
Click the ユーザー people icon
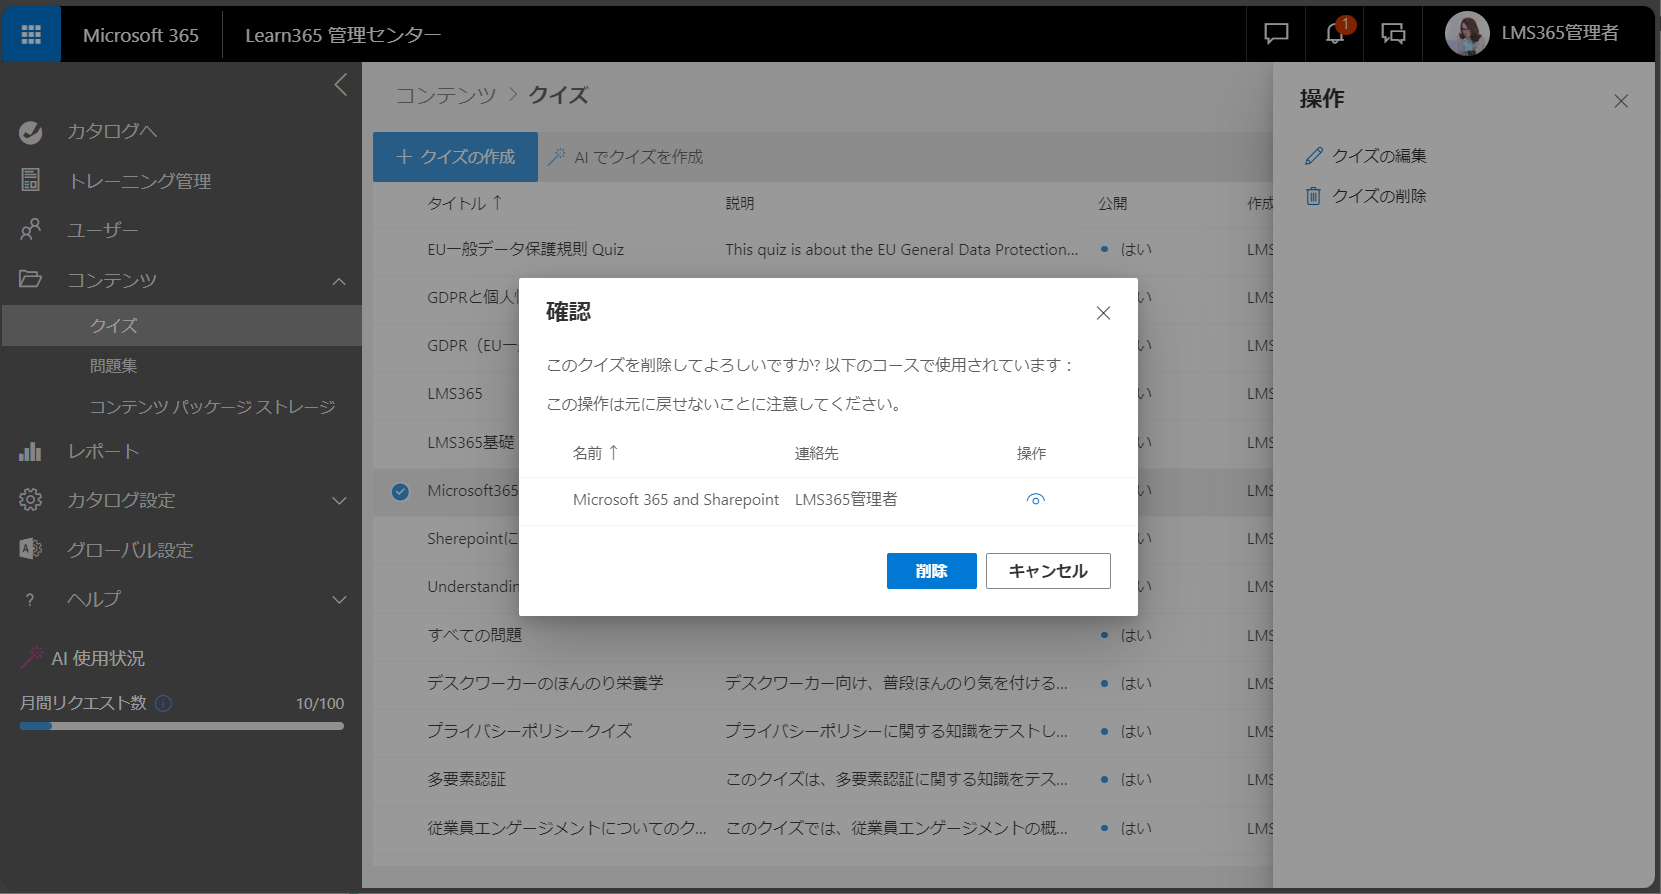[x=31, y=230]
